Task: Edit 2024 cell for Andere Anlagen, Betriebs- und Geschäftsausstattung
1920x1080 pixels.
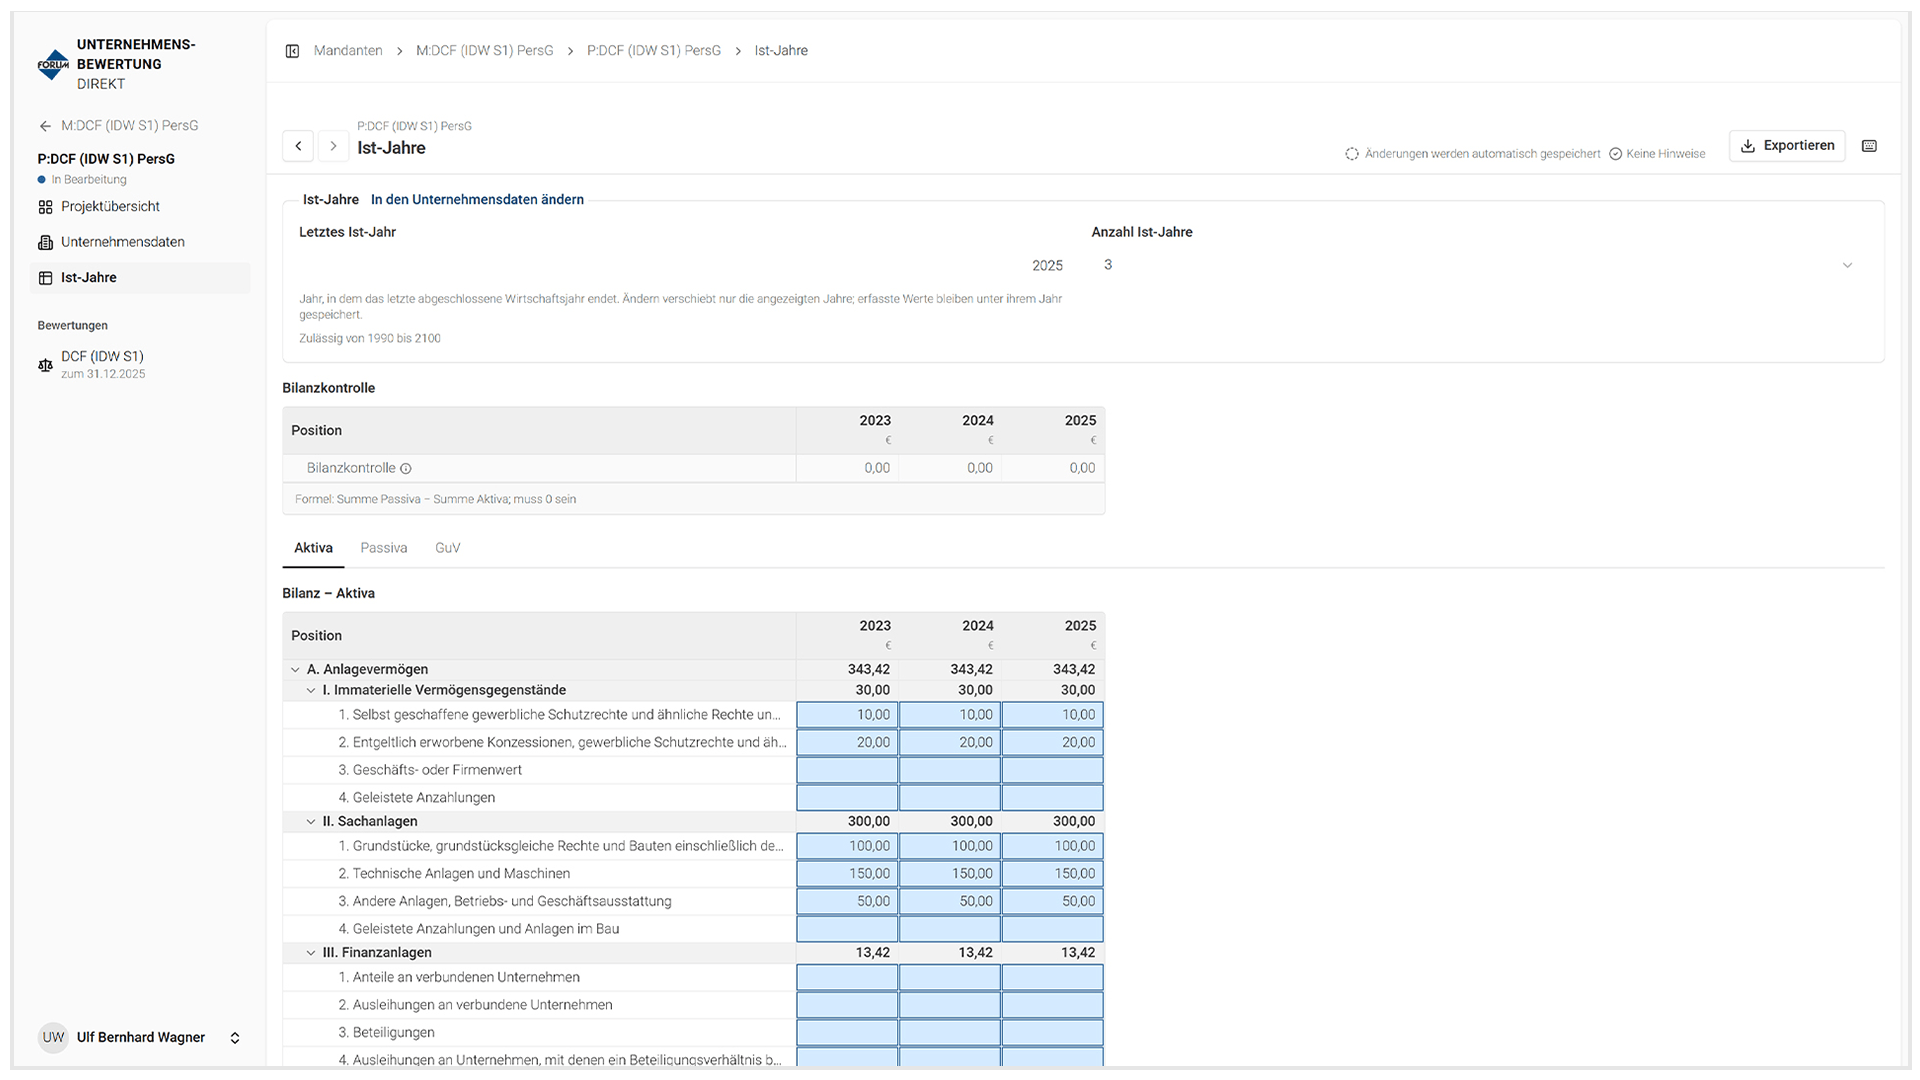Action: click(950, 902)
